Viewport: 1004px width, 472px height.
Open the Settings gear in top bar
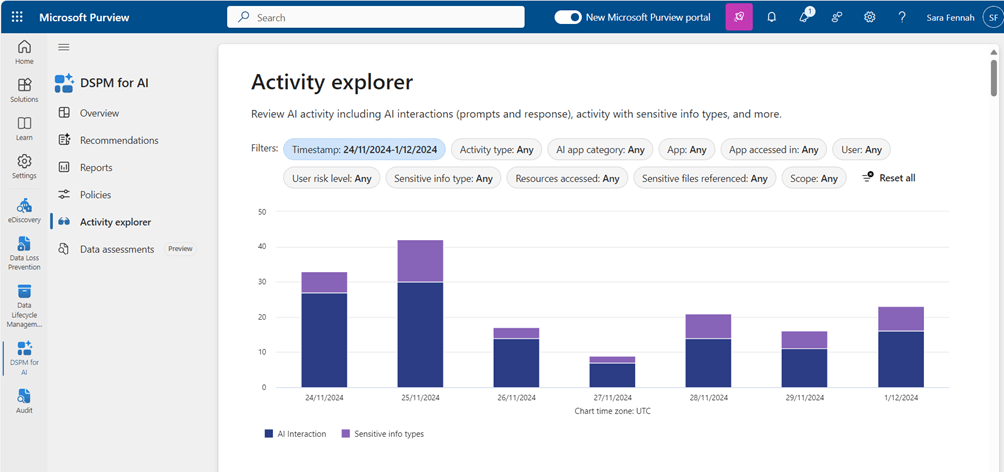click(x=870, y=17)
